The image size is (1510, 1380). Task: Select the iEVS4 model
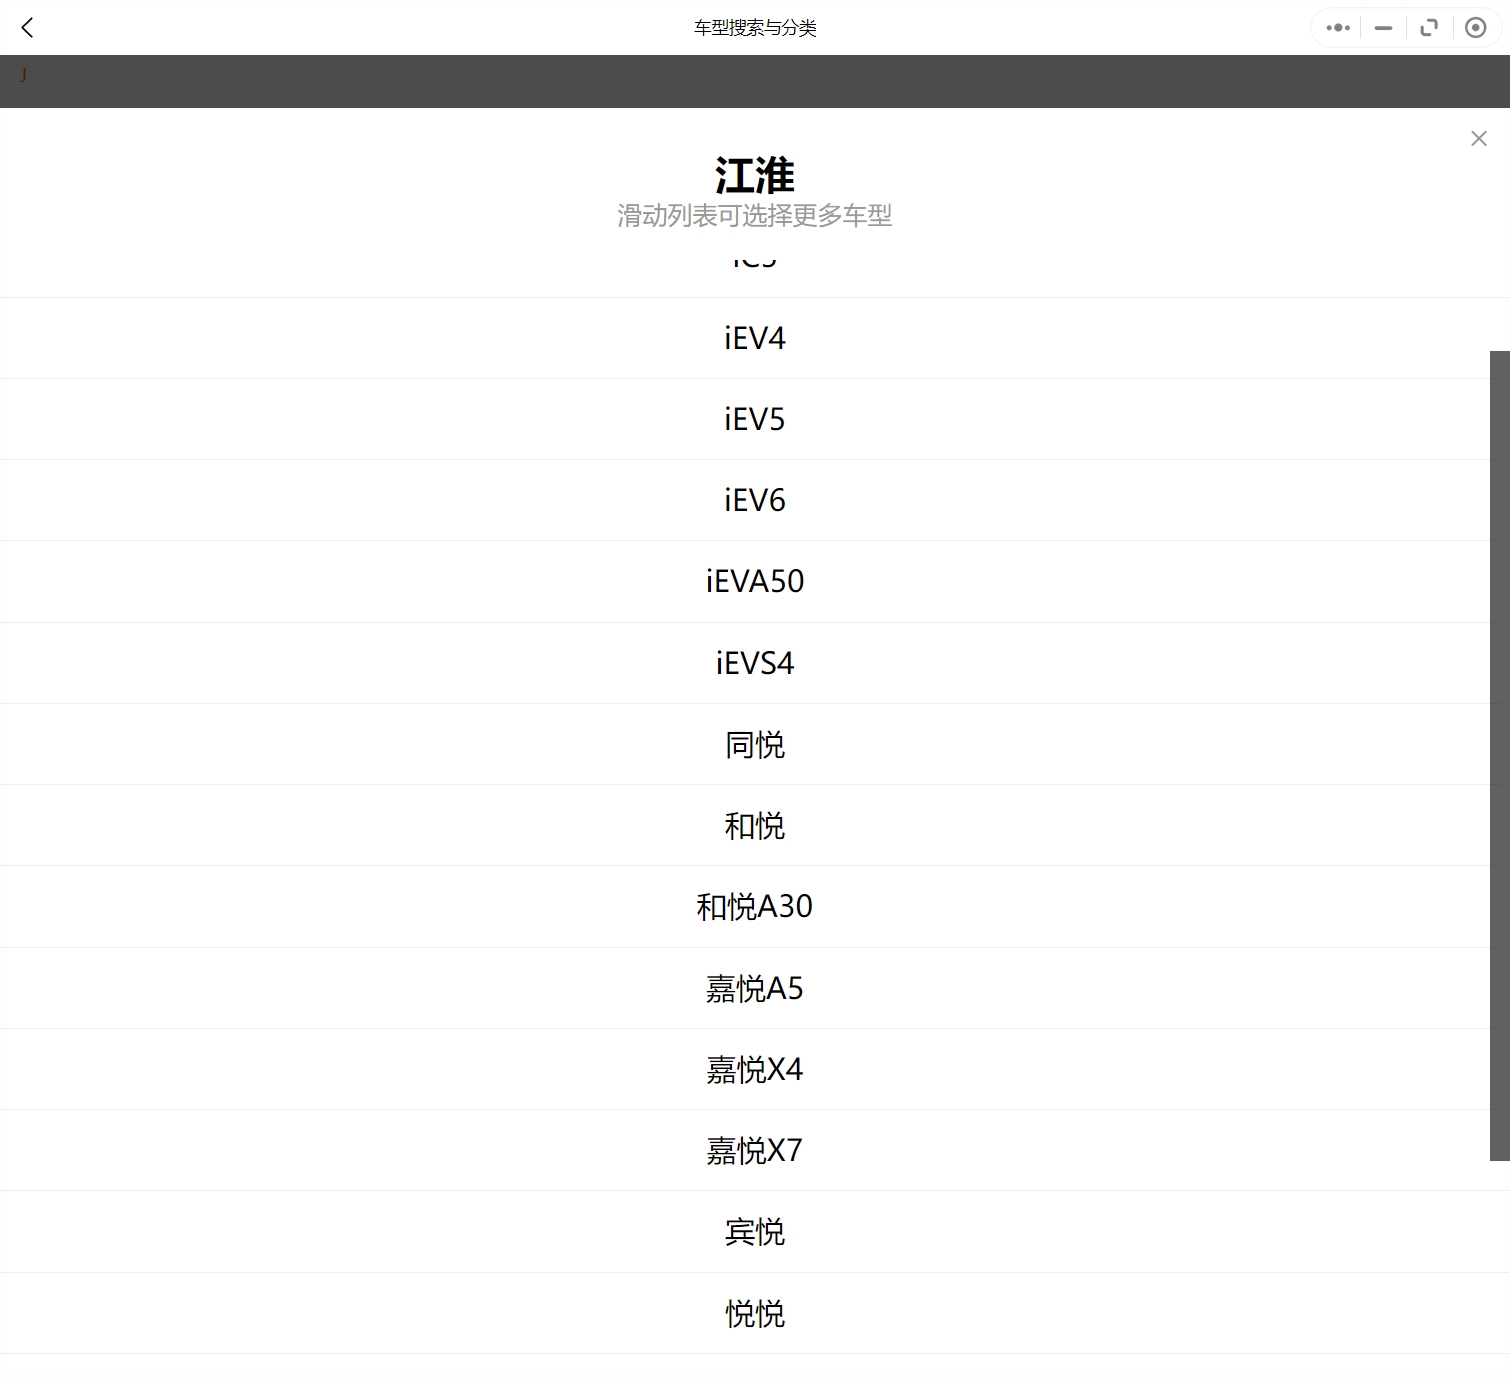coord(754,663)
